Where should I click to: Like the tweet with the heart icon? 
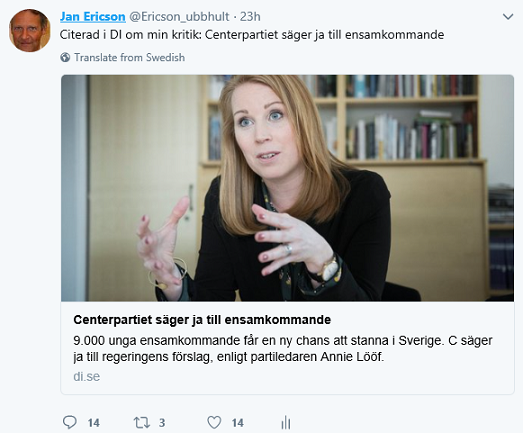(x=214, y=422)
